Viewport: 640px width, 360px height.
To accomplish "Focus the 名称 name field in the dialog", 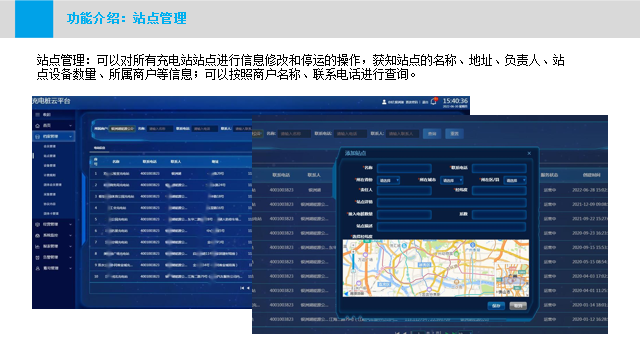I will pos(404,168).
